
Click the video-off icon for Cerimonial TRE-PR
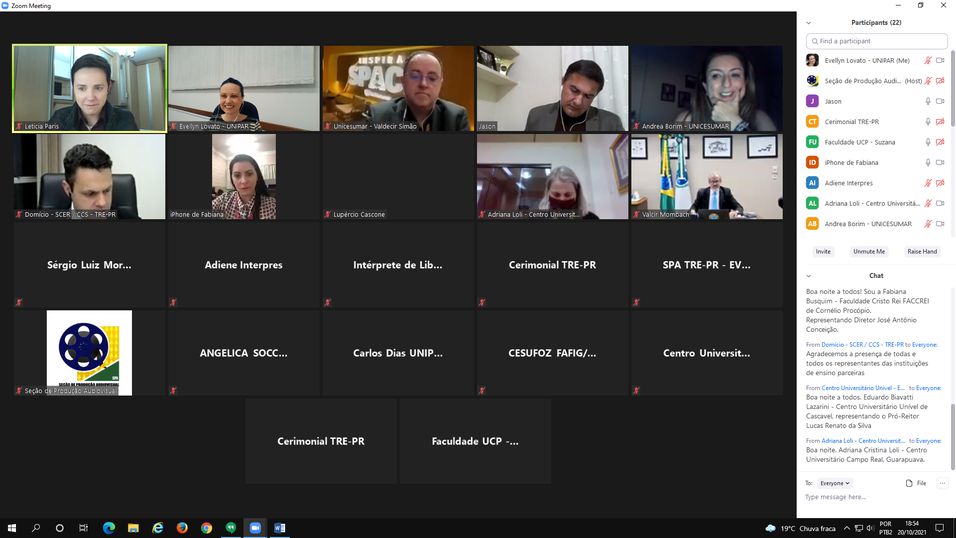click(x=940, y=121)
